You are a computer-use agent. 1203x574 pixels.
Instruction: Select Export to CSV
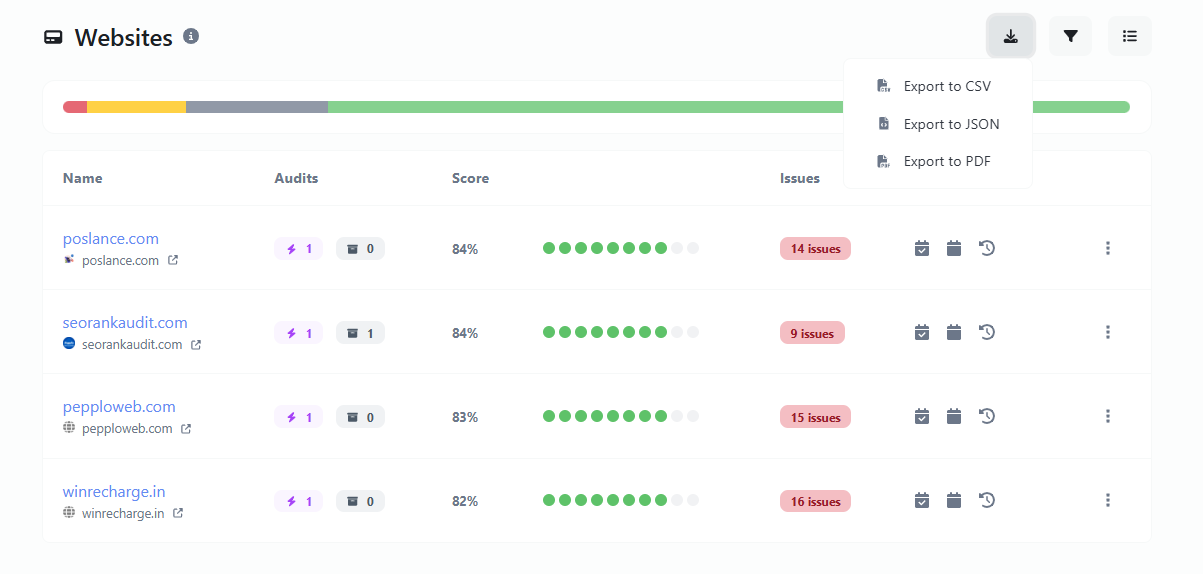pos(946,86)
